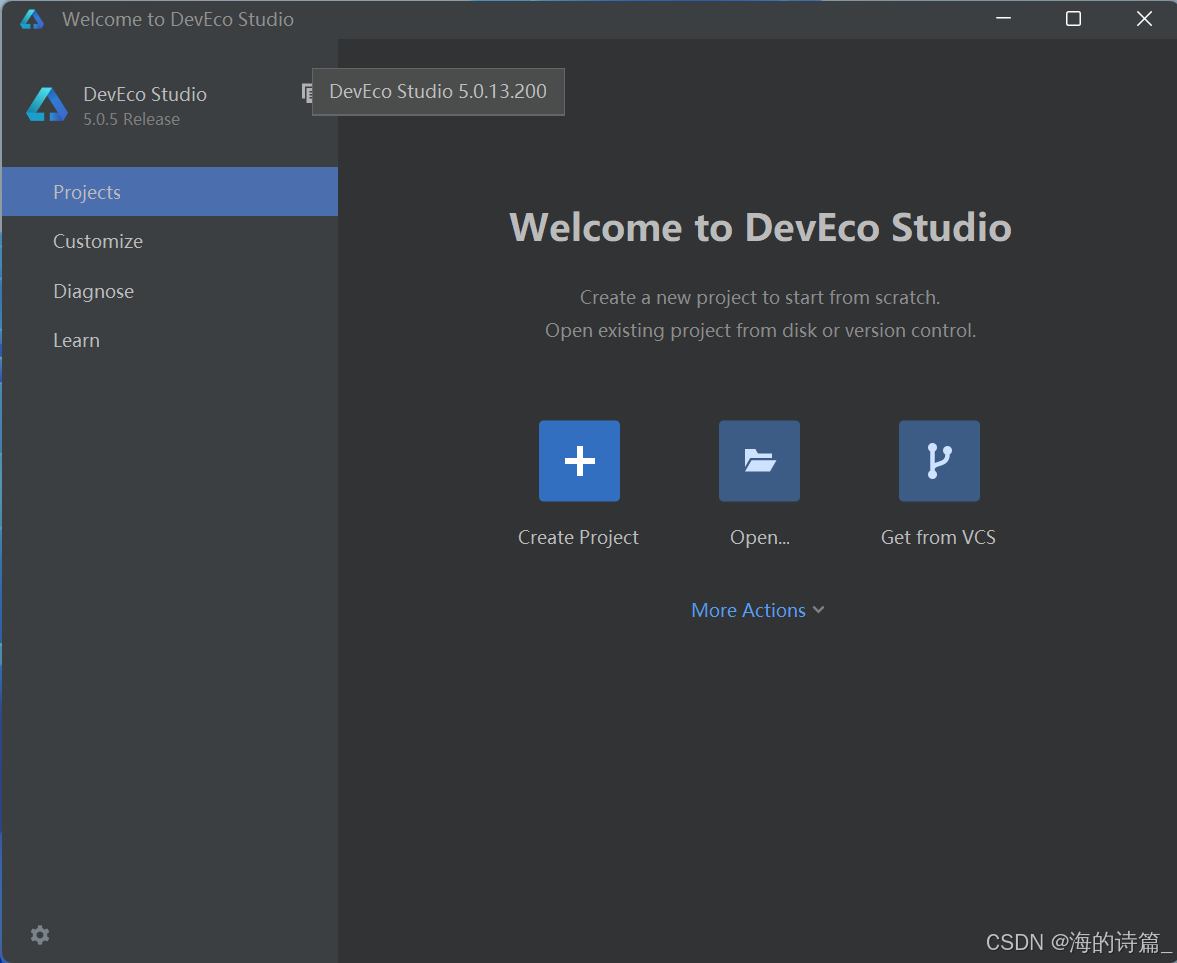Open the Diagnose section

[x=170, y=291]
